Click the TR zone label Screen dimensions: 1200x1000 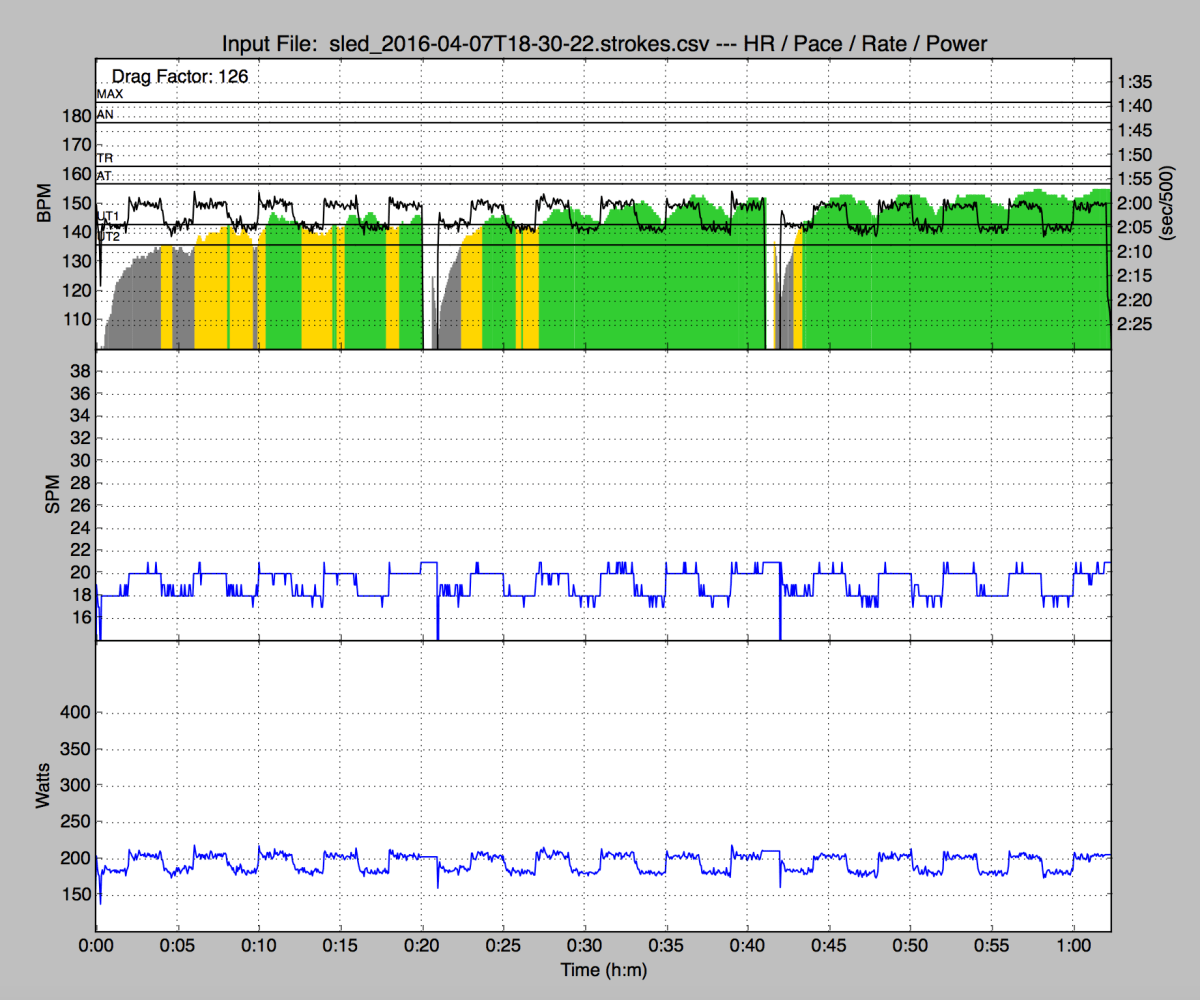104,158
